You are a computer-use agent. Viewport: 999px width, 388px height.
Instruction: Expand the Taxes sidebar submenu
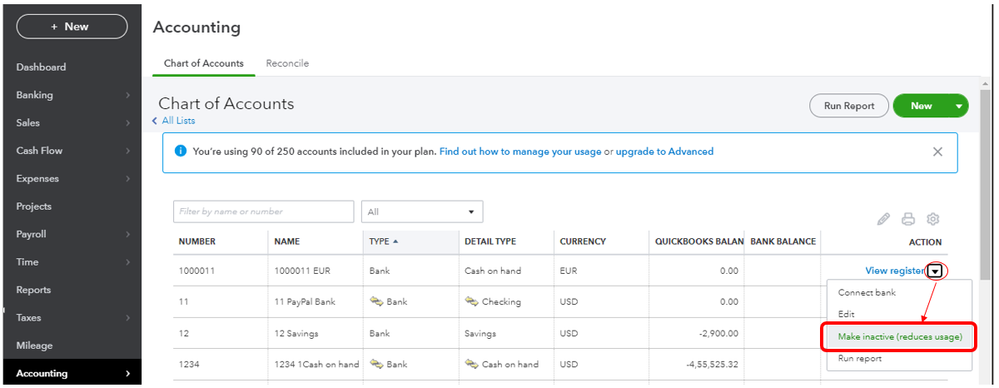(128, 317)
